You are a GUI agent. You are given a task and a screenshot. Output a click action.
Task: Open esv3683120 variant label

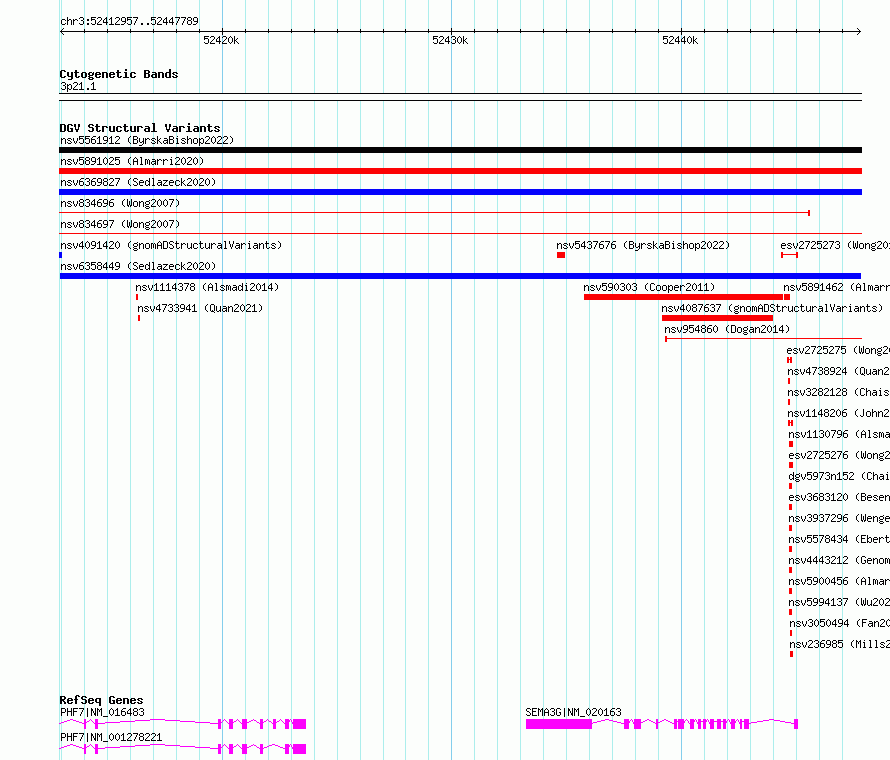pyautogui.click(x=839, y=497)
